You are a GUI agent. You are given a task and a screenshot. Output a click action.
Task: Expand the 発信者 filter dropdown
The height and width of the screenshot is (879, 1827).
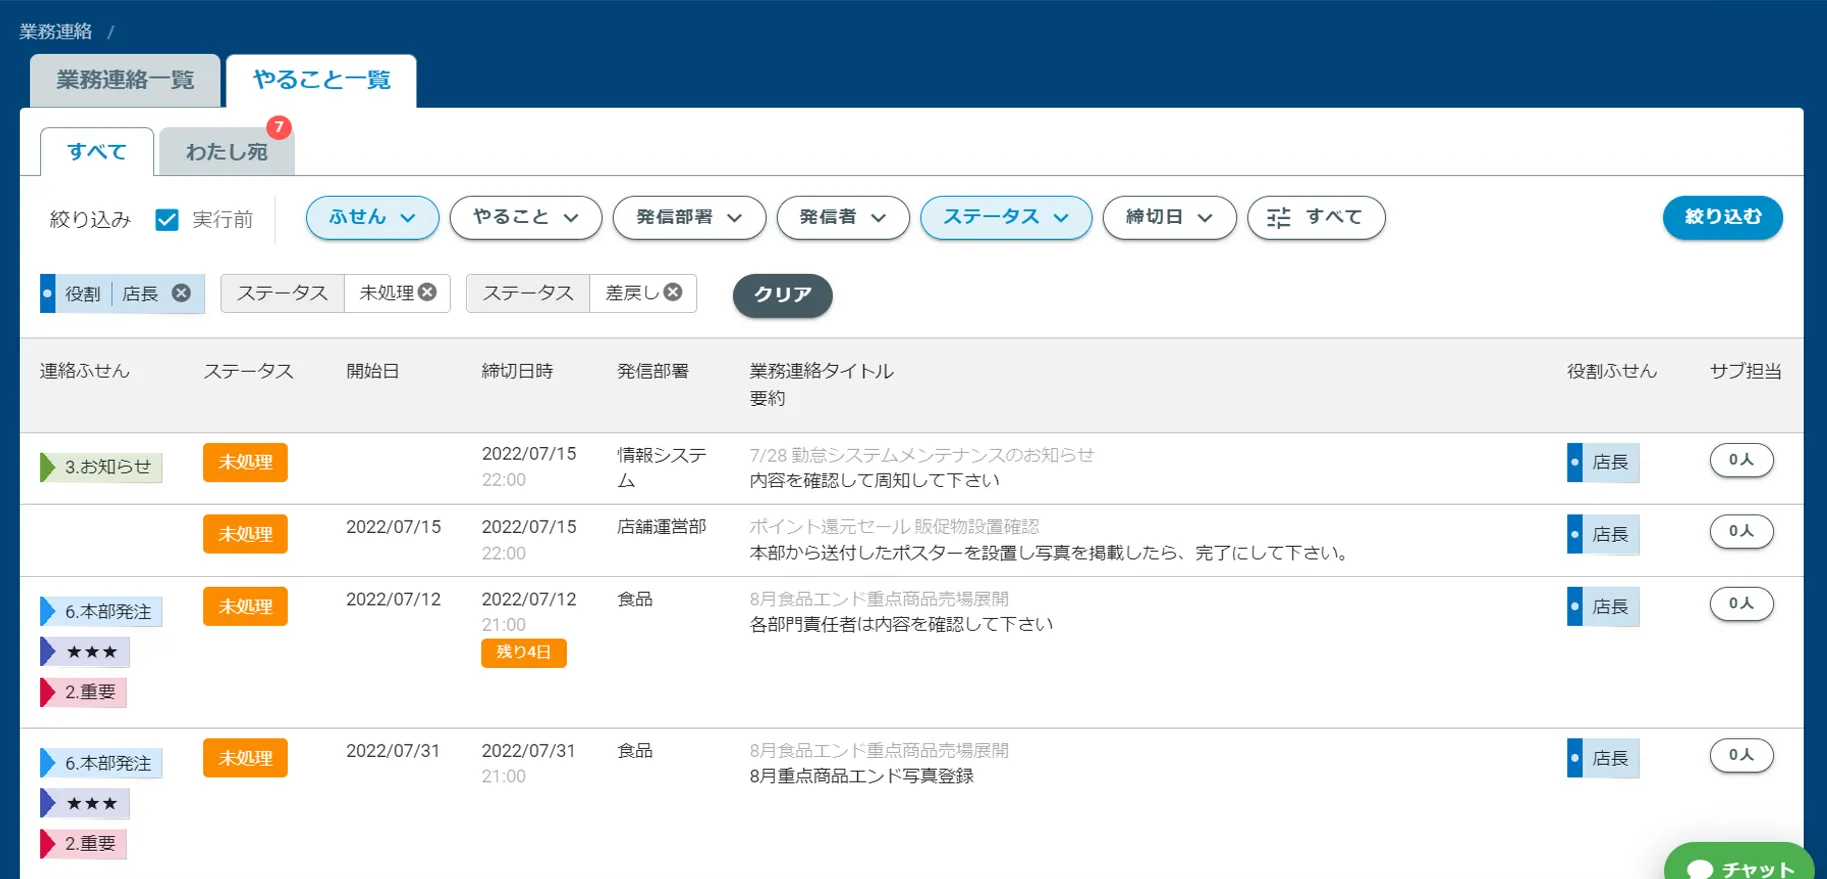point(843,217)
